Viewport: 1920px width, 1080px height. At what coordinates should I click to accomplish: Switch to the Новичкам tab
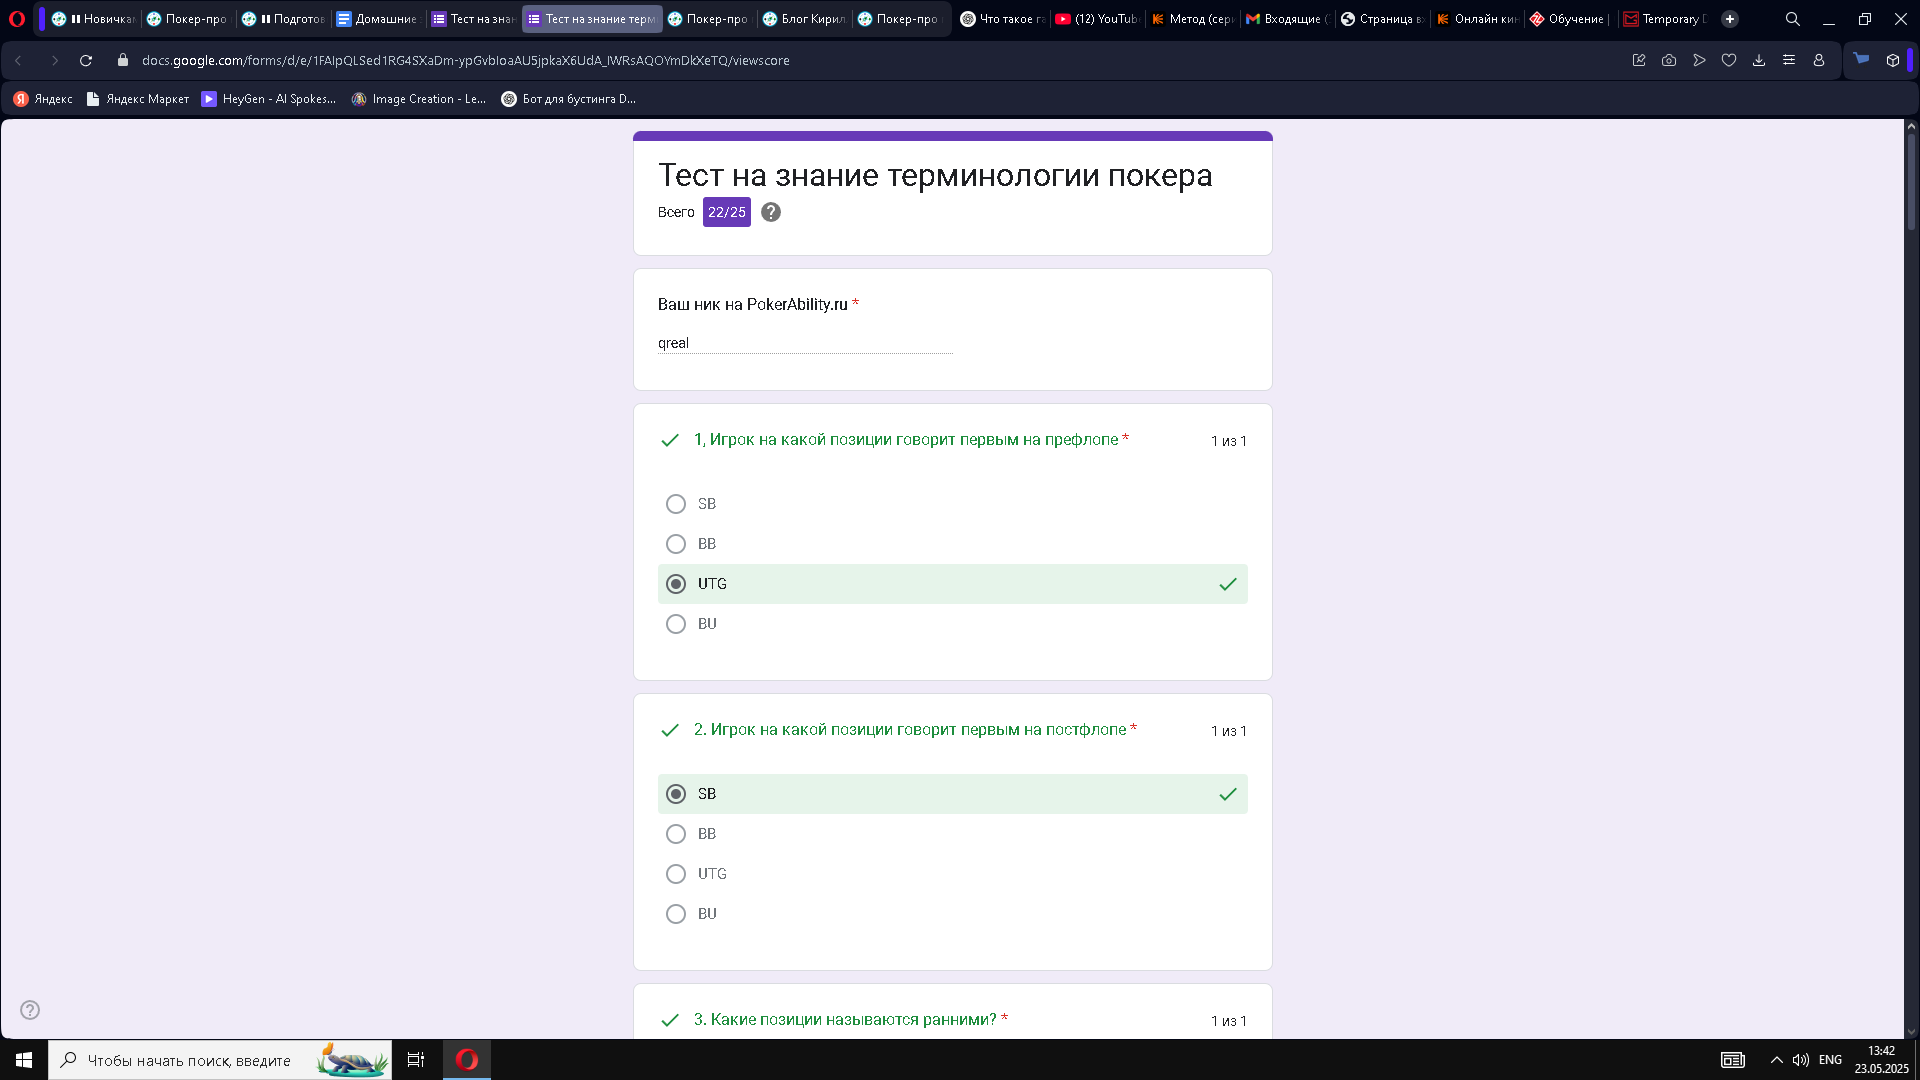93,19
